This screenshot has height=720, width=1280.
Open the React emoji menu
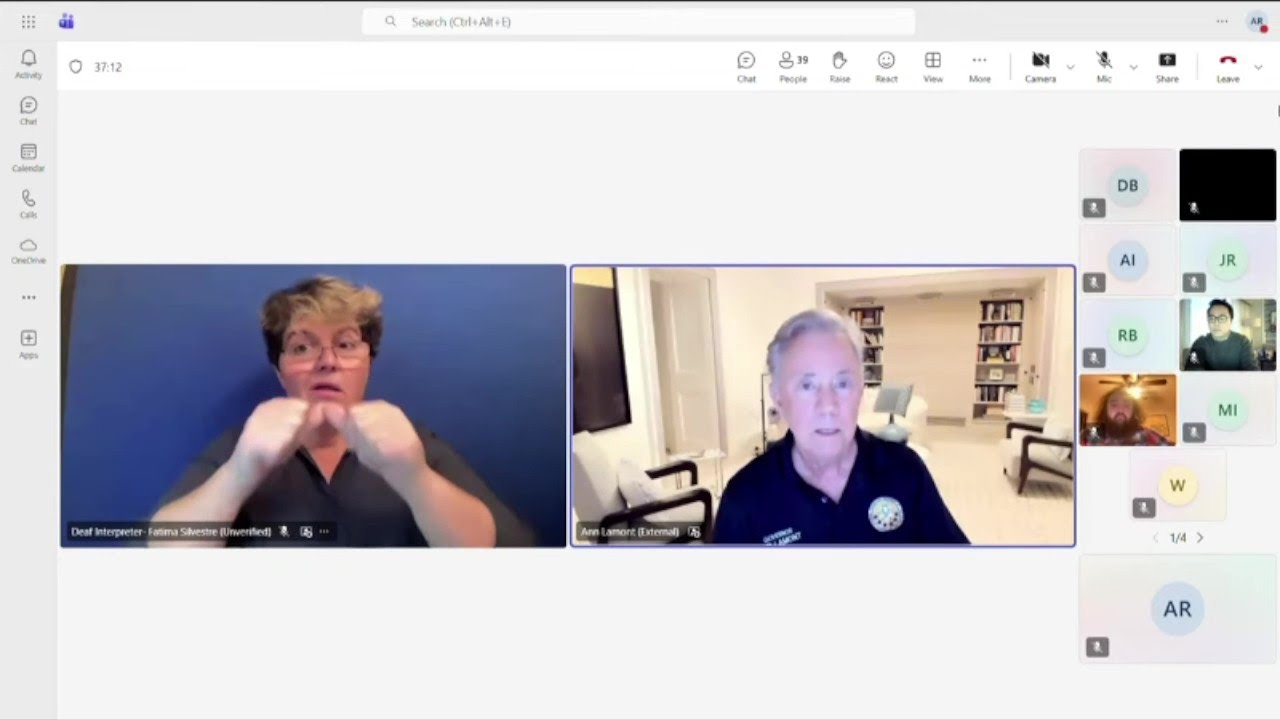coord(886,67)
